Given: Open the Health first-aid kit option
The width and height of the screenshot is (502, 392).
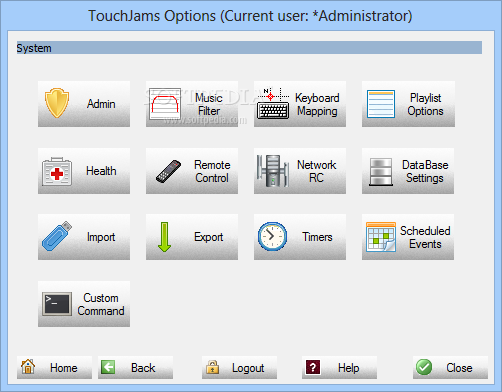Looking at the screenshot, I should click(x=84, y=171).
